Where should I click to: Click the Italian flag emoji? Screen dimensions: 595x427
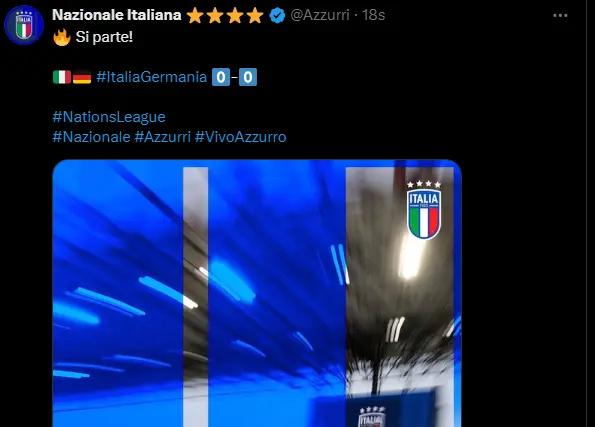tap(62, 77)
